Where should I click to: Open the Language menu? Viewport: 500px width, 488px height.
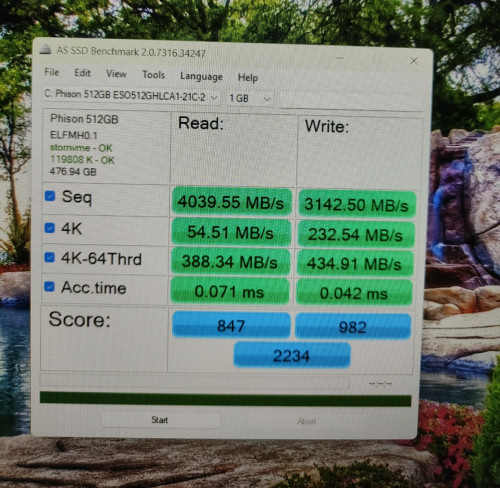(x=201, y=76)
